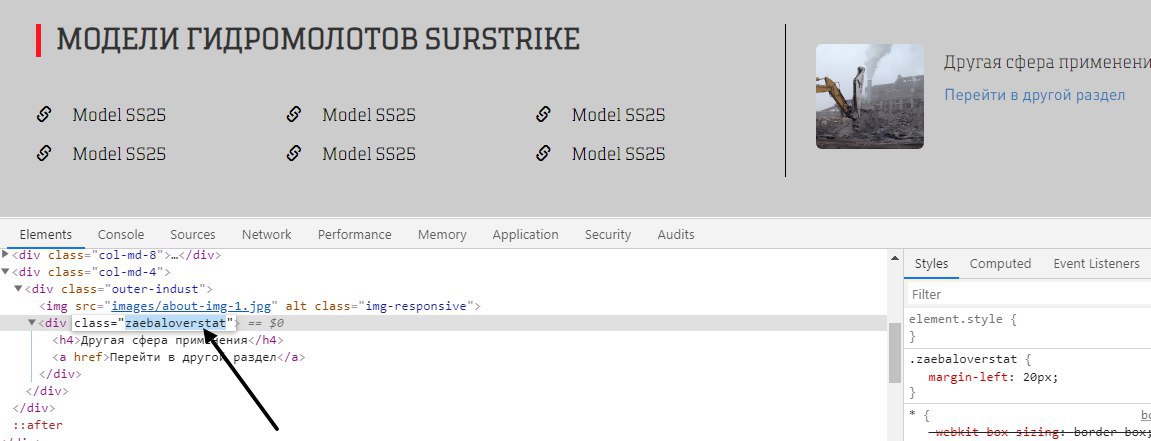Viewport: 1151px width, 441px height.
Task: Open the Security tab
Action: coord(608,235)
